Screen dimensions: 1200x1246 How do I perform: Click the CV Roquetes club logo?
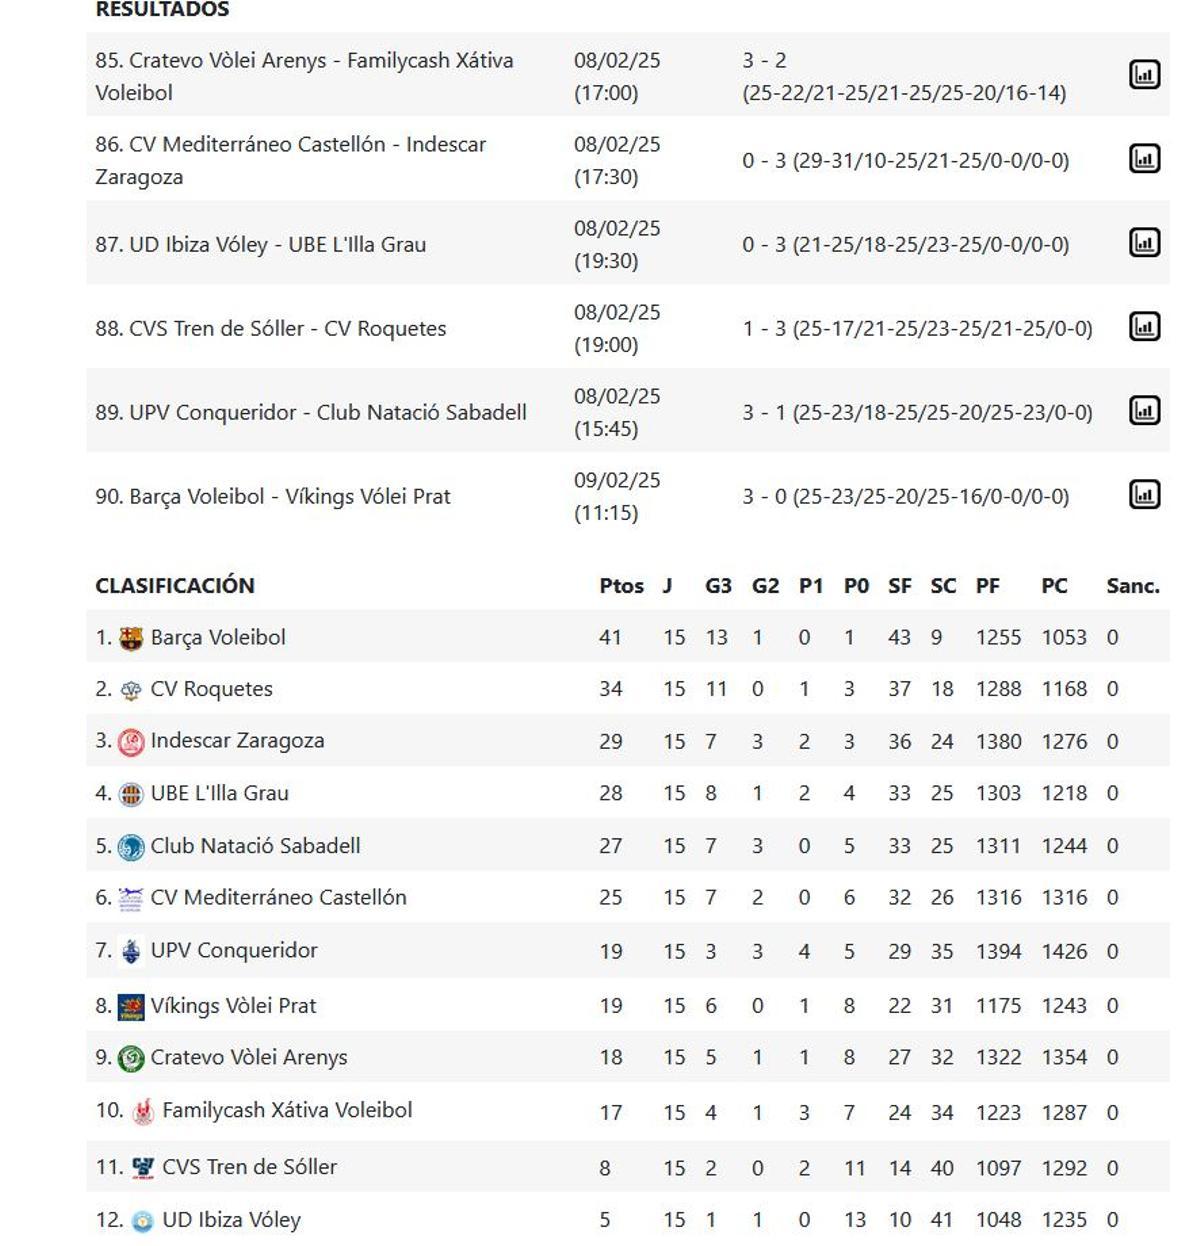[x=131, y=688]
